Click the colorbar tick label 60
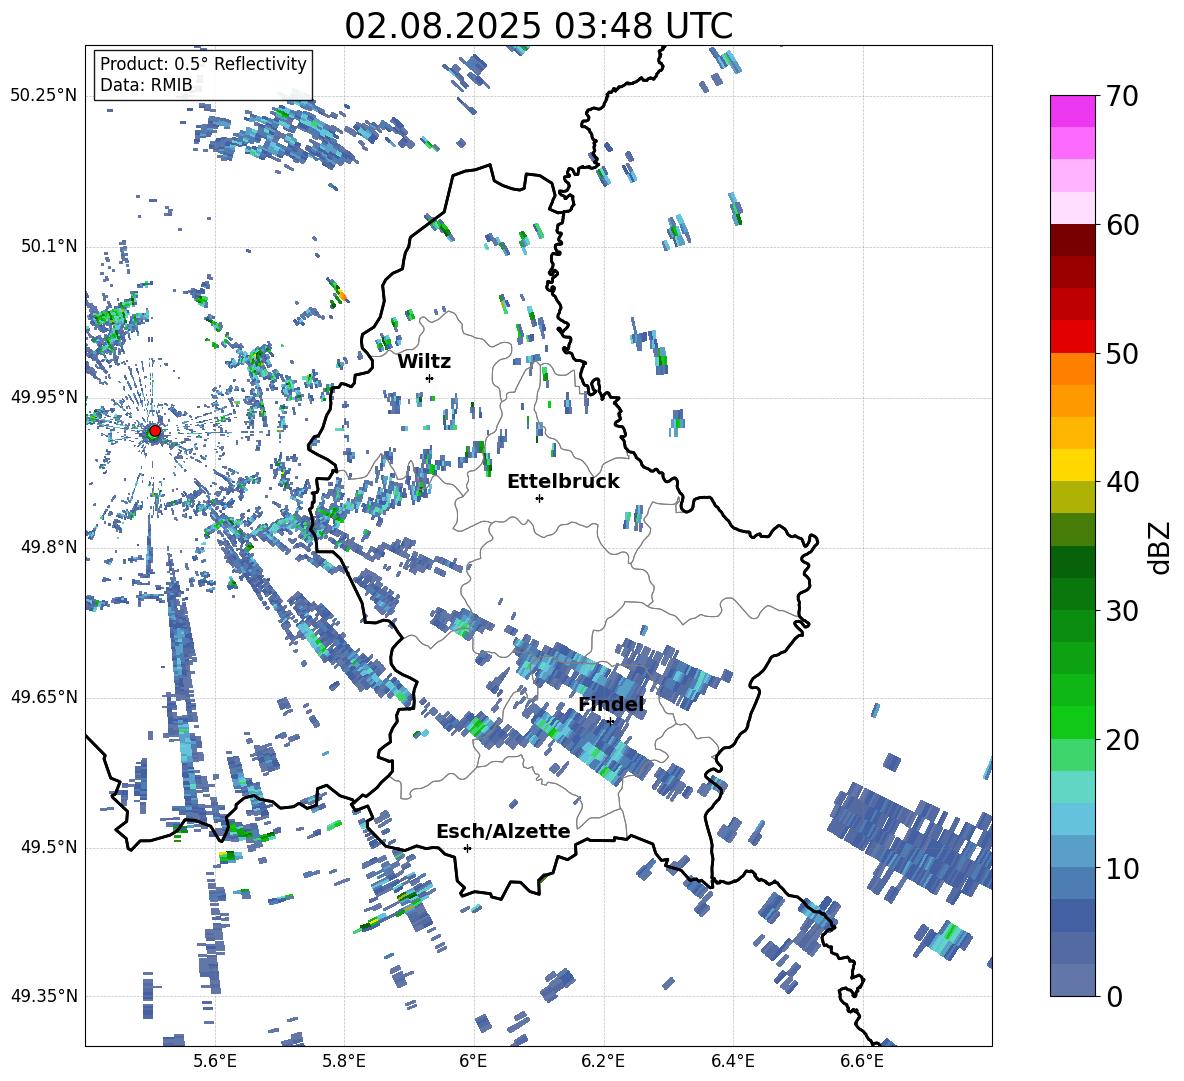Image resolution: width=1184 pixels, height=1081 pixels. tap(1122, 225)
